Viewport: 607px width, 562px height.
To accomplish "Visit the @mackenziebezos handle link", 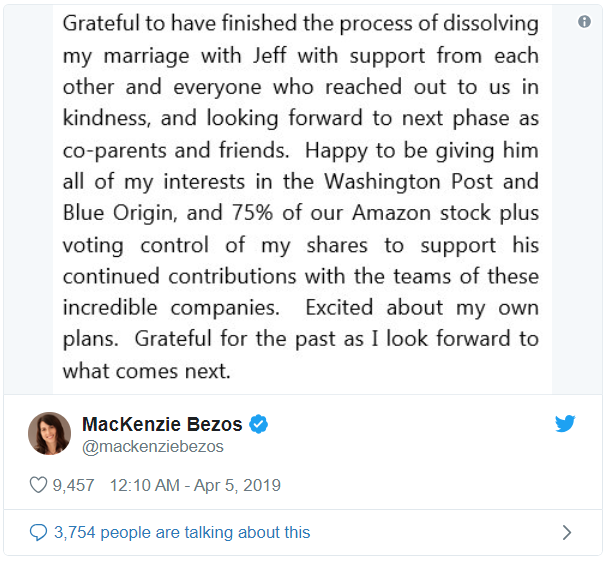I will (x=153, y=447).
